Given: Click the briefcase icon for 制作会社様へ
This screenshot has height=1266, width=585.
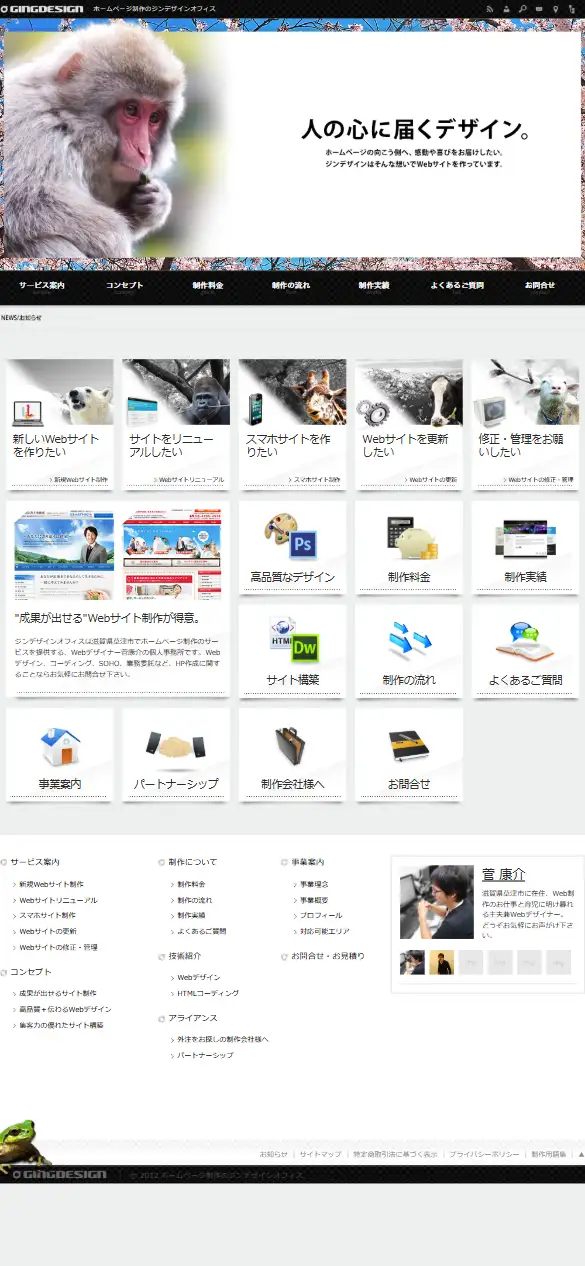Looking at the screenshot, I should [292, 746].
